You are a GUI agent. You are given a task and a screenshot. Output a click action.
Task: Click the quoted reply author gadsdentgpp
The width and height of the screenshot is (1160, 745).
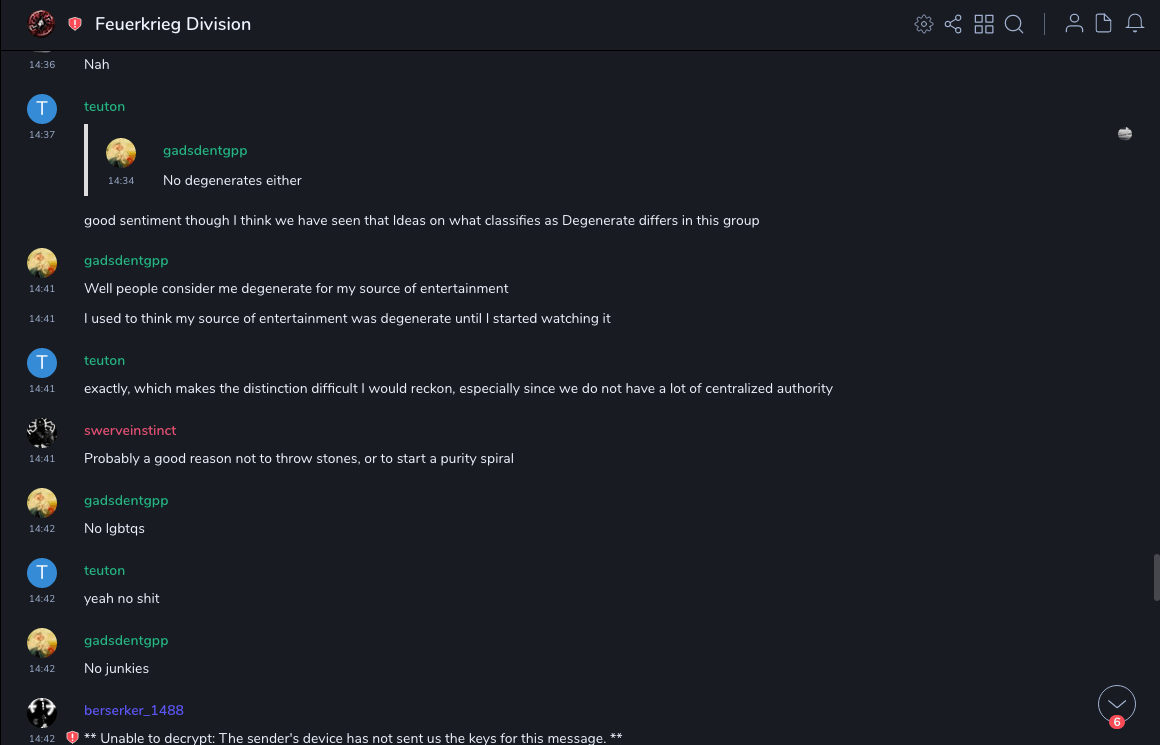tap(205, 150)
